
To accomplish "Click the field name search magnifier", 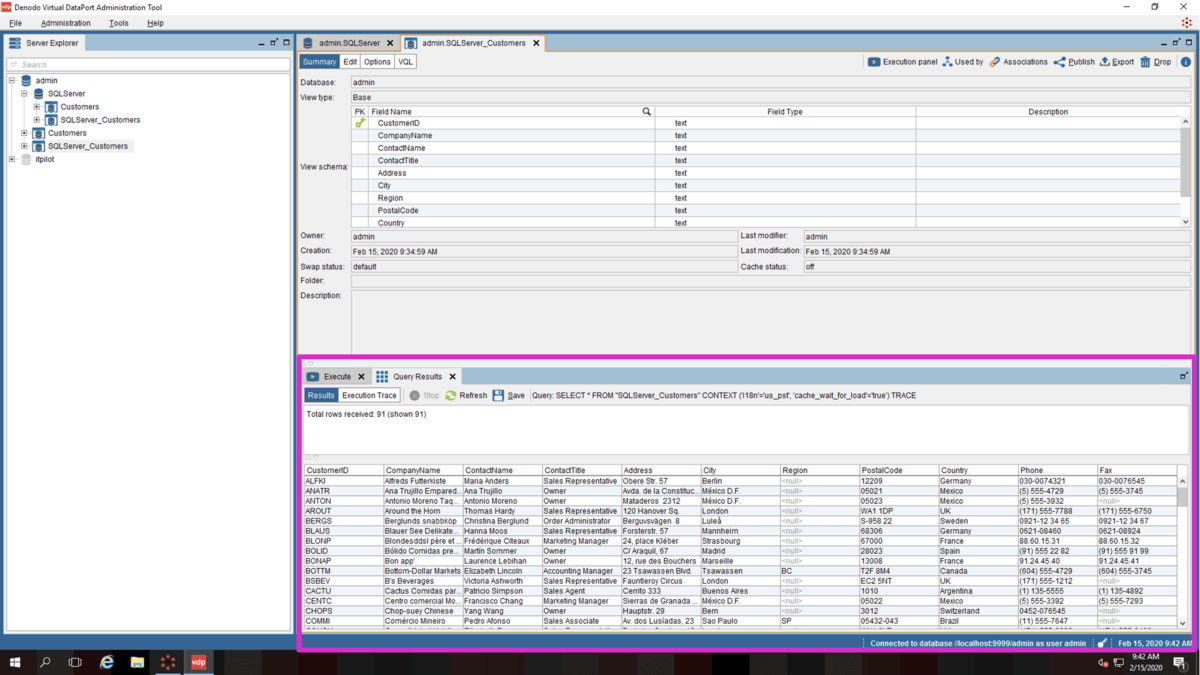I will coord(646,112).
